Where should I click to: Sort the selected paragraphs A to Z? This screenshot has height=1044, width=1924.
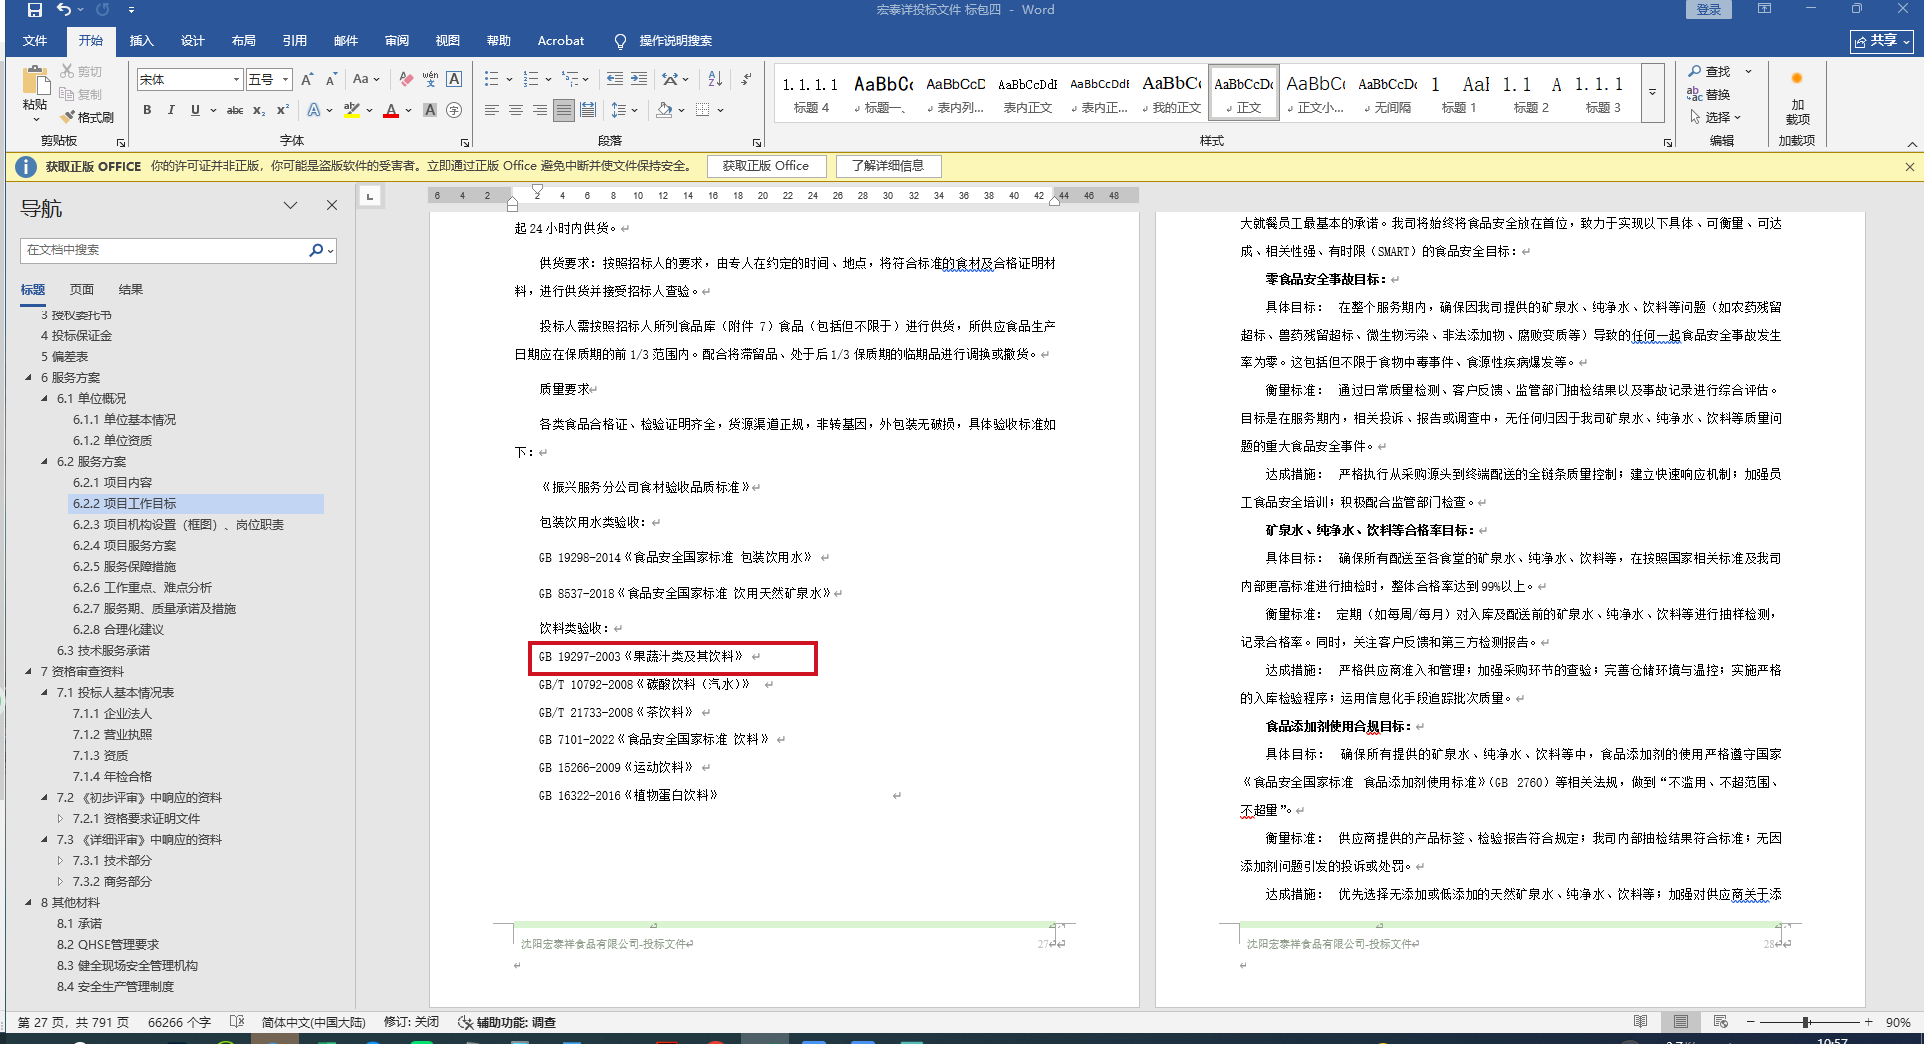pyautogui.click(x=715, y=79)
